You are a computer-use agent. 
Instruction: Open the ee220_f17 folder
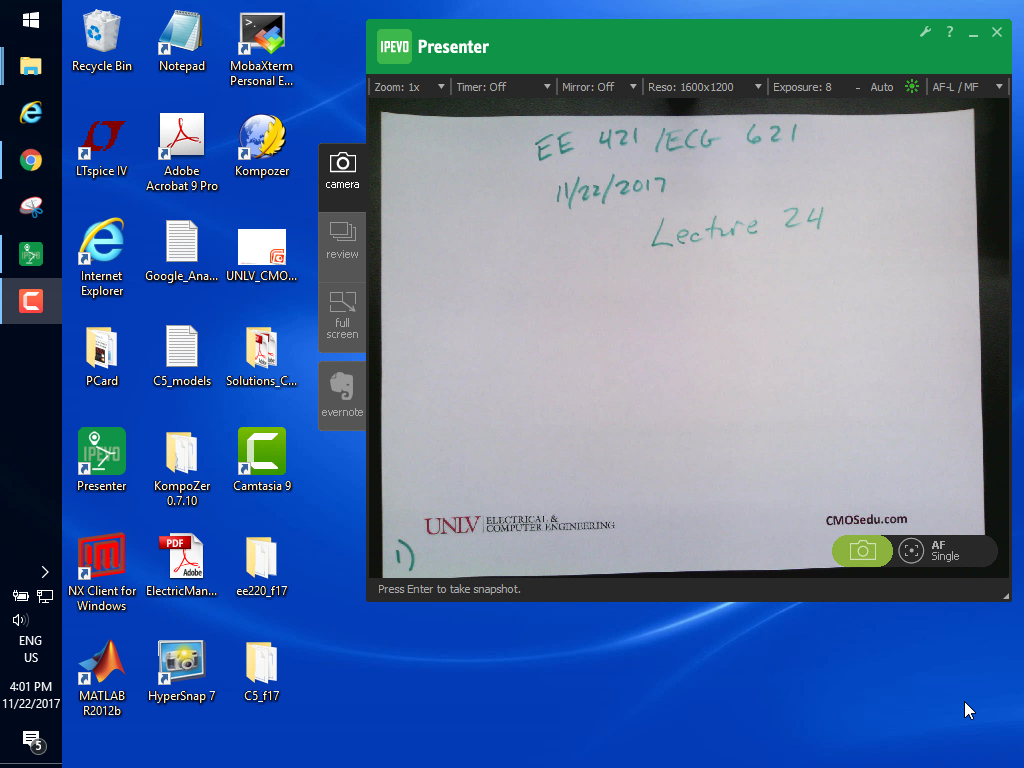point(261,566)
